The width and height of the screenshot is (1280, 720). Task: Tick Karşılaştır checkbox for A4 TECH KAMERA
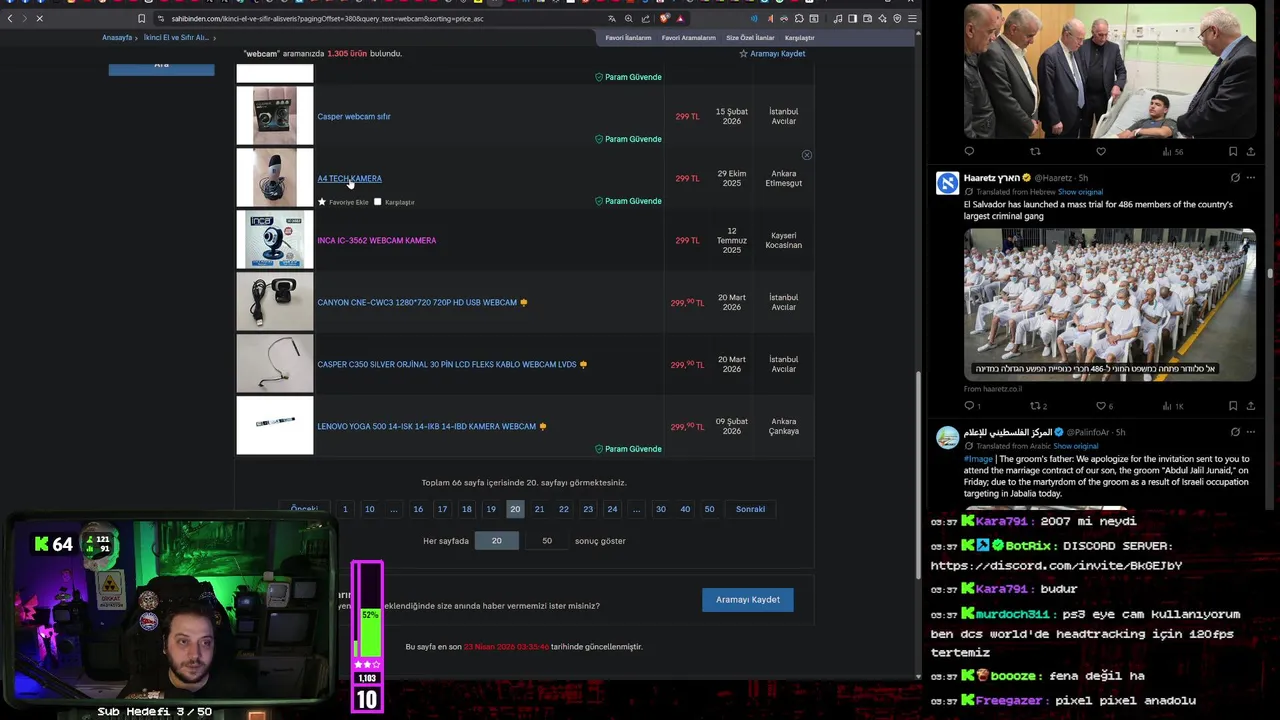[377, 202]
